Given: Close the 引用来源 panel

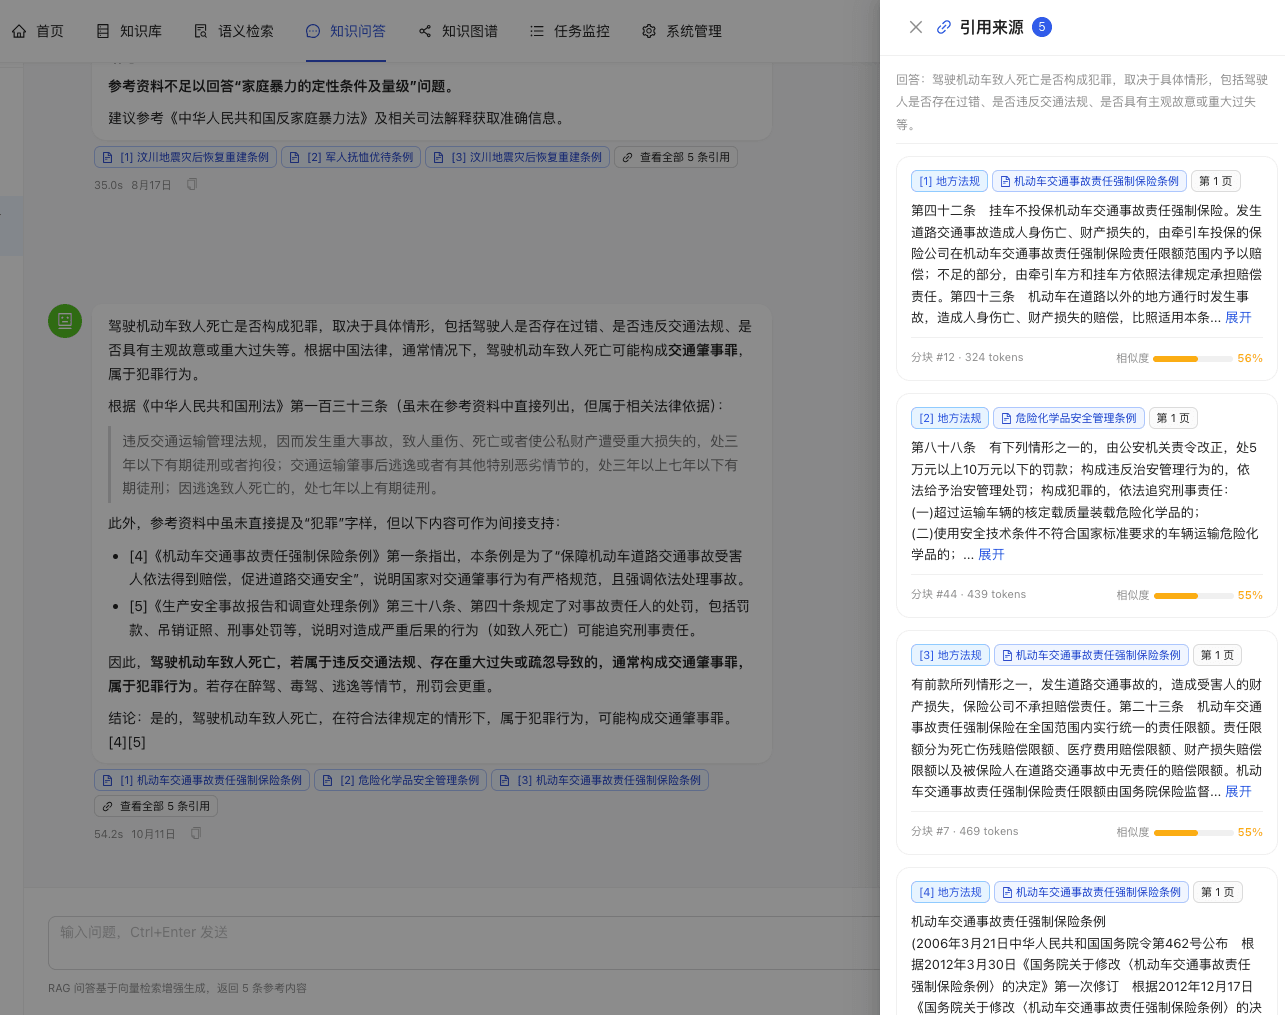Looking at the screenshot, I should pos(916,27).
